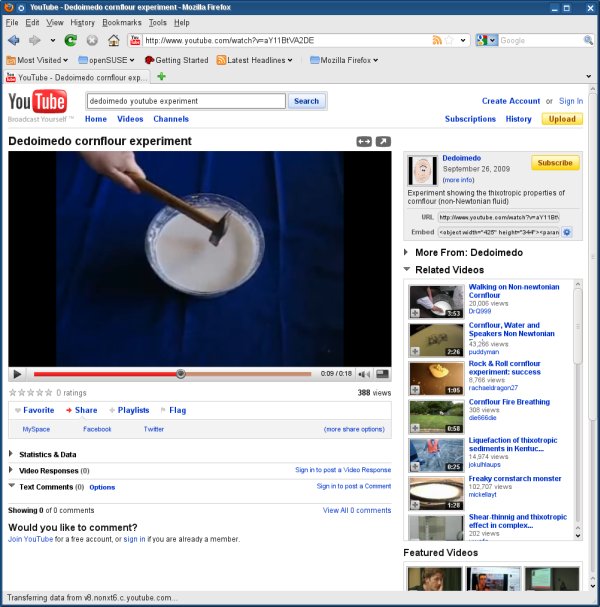Screen dimensions: 600x607
Task: Click the RSS feed icon in address bar
Action: pos(437,40)
